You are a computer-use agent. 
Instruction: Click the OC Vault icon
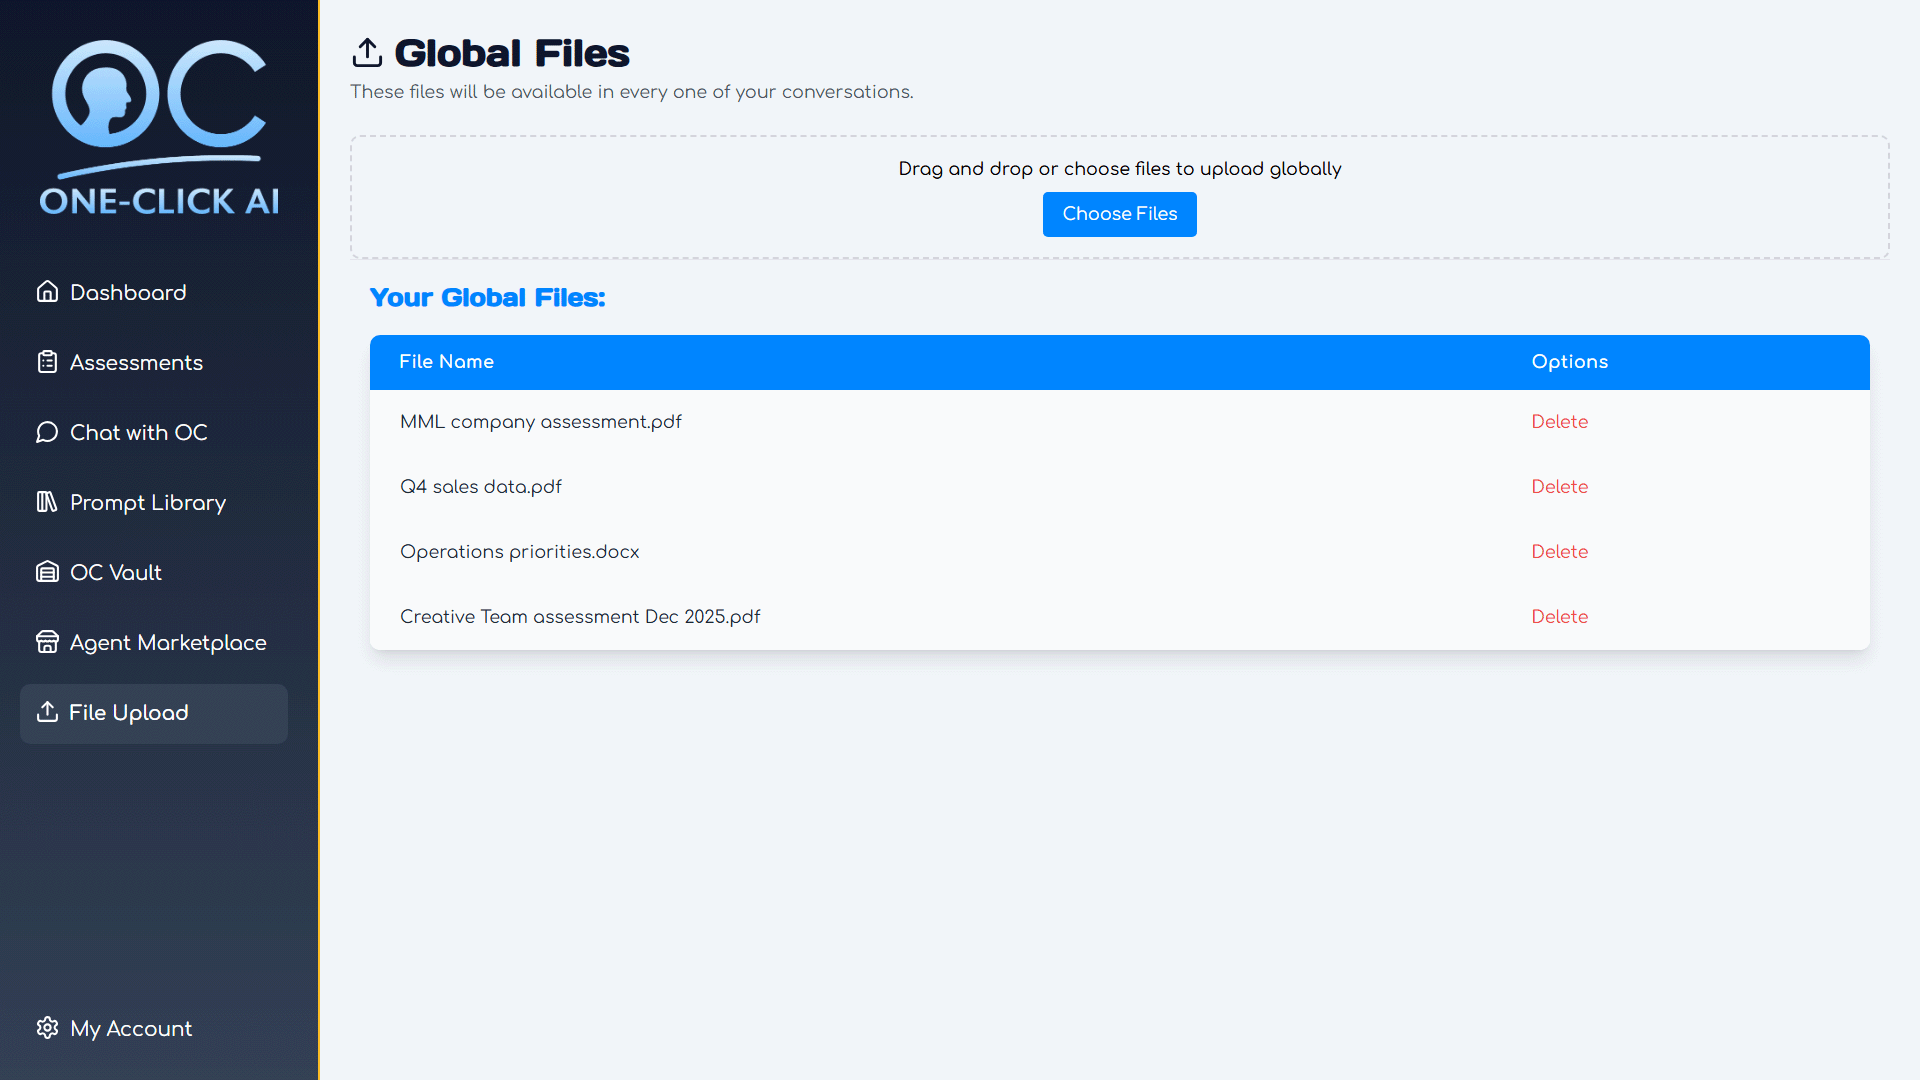click(x=47, y=572)
